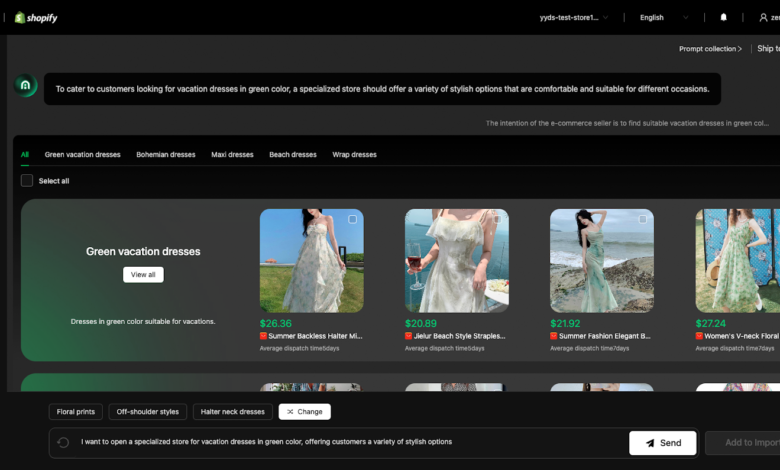Open the notifications bell
Image resolution: width=780 pixels, height=470 pixels.
[x=724, y=17]
